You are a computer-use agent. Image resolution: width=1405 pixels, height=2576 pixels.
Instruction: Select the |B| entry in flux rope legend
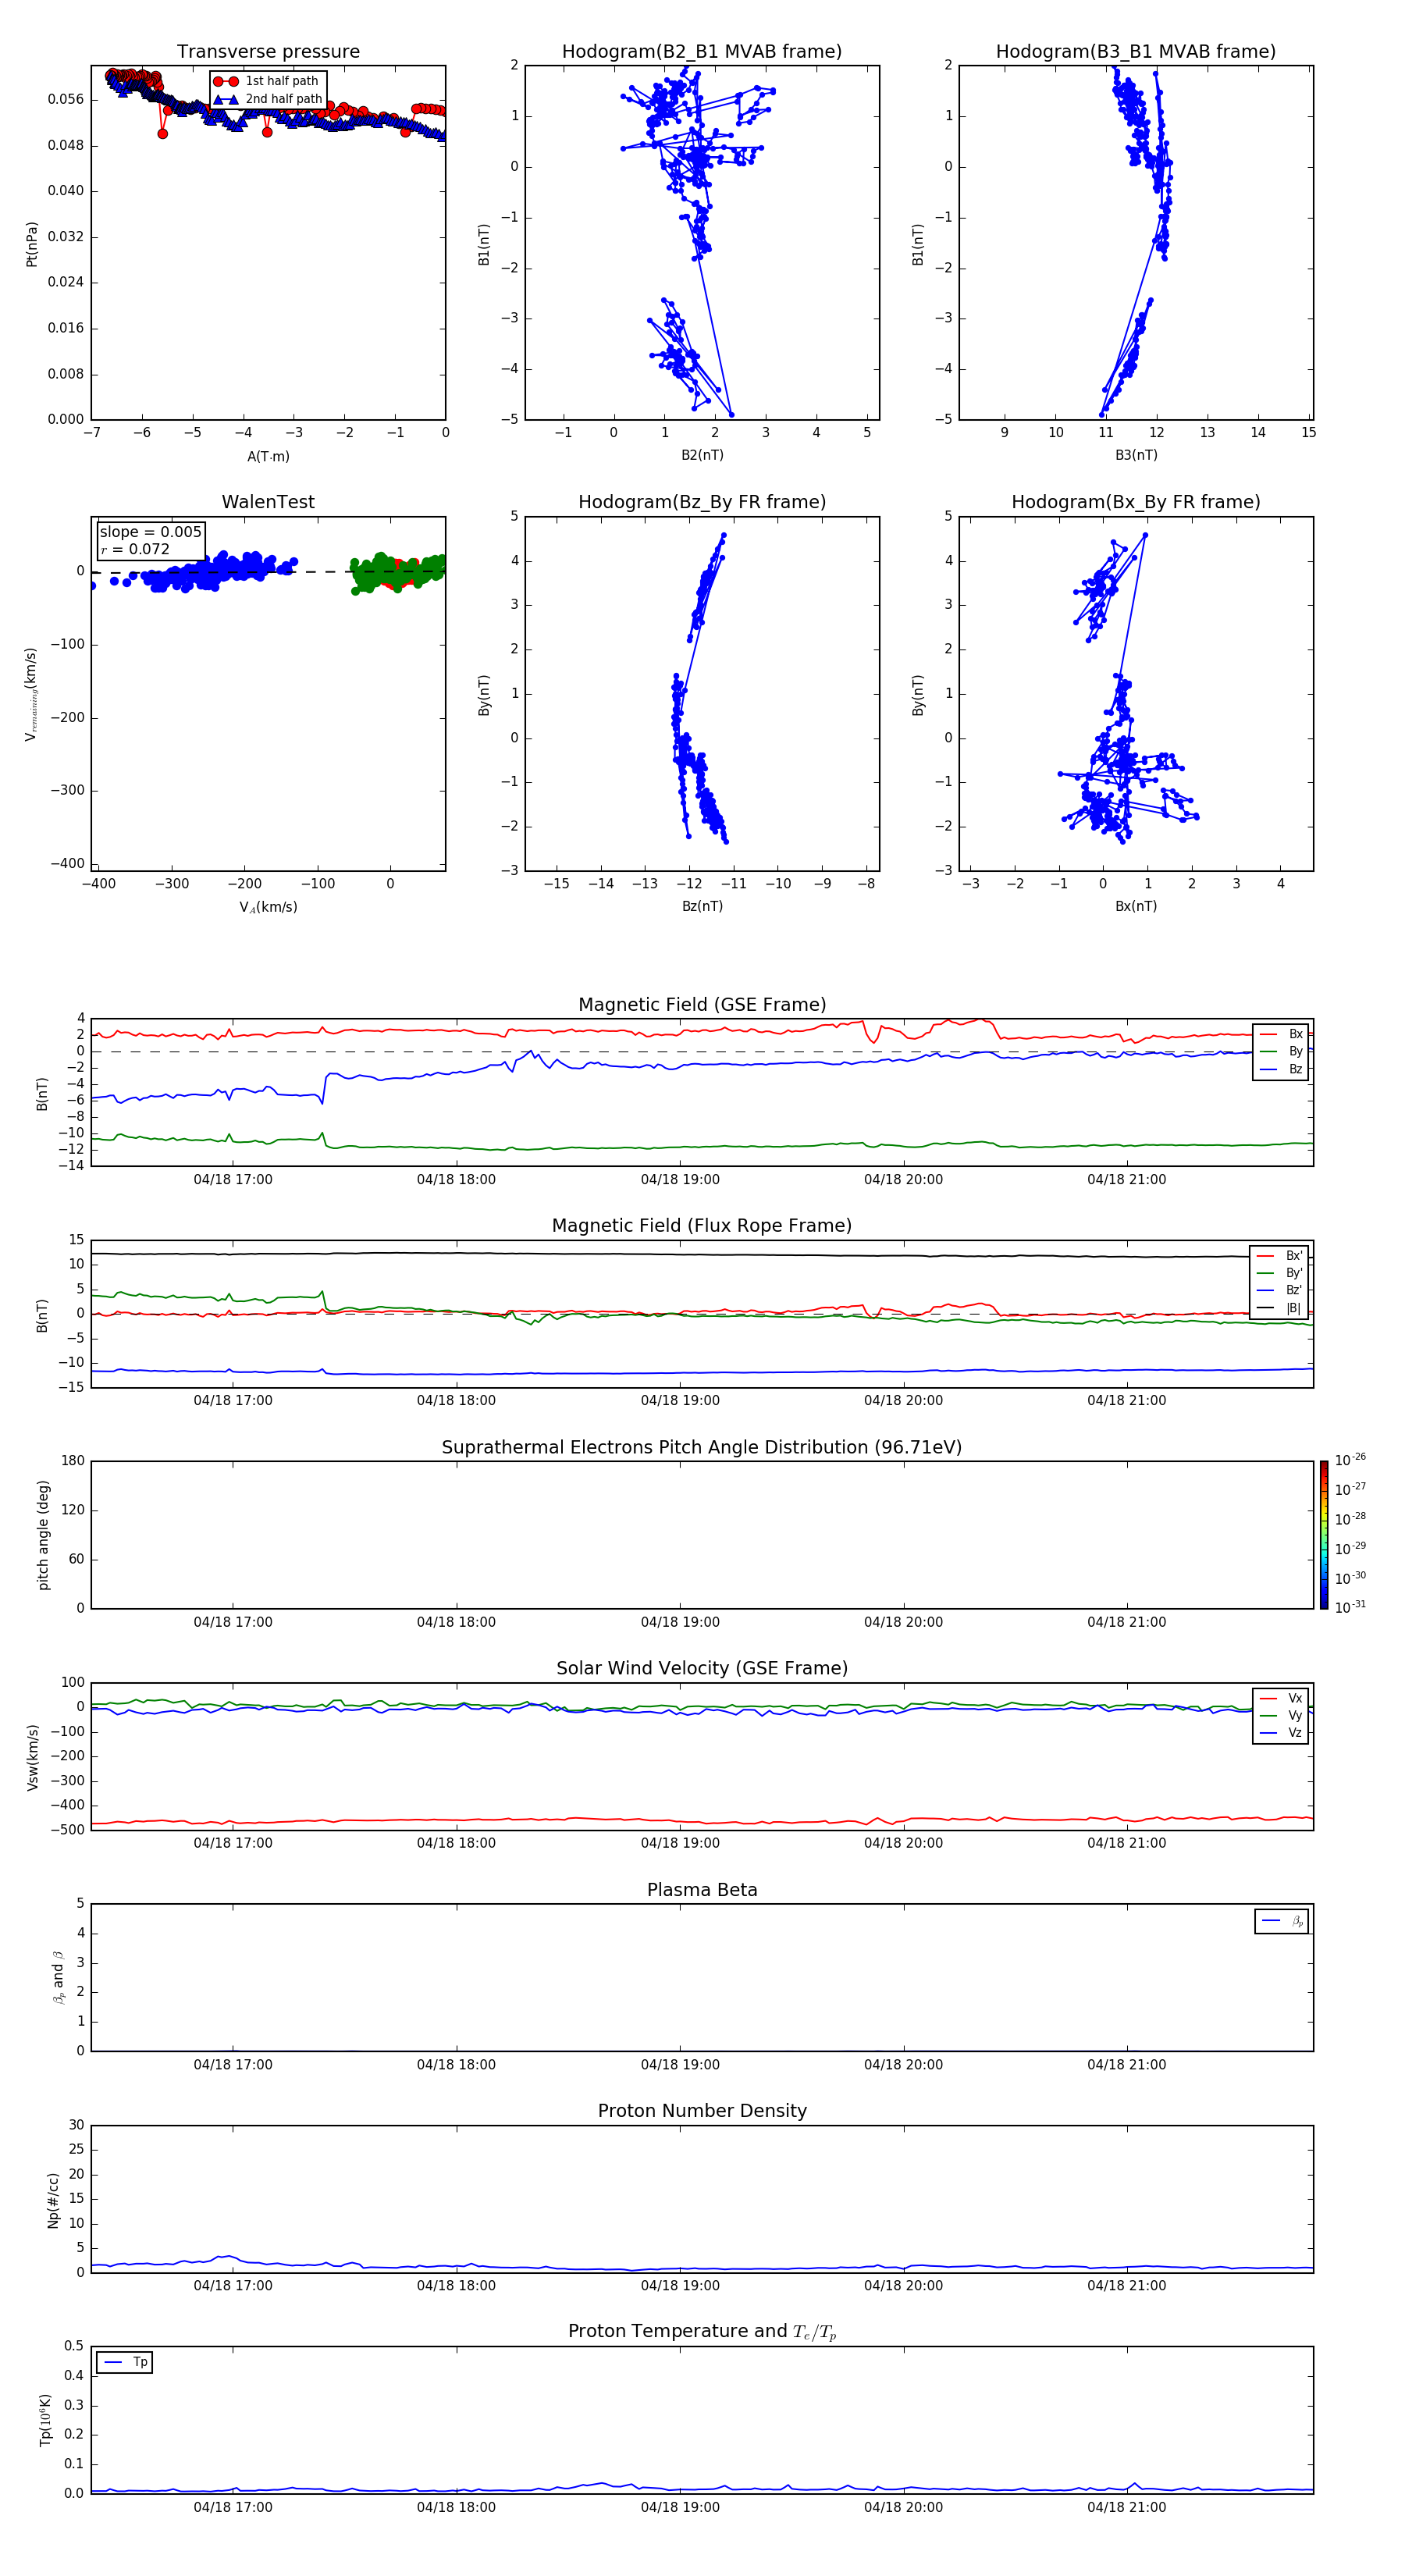1280,1308
